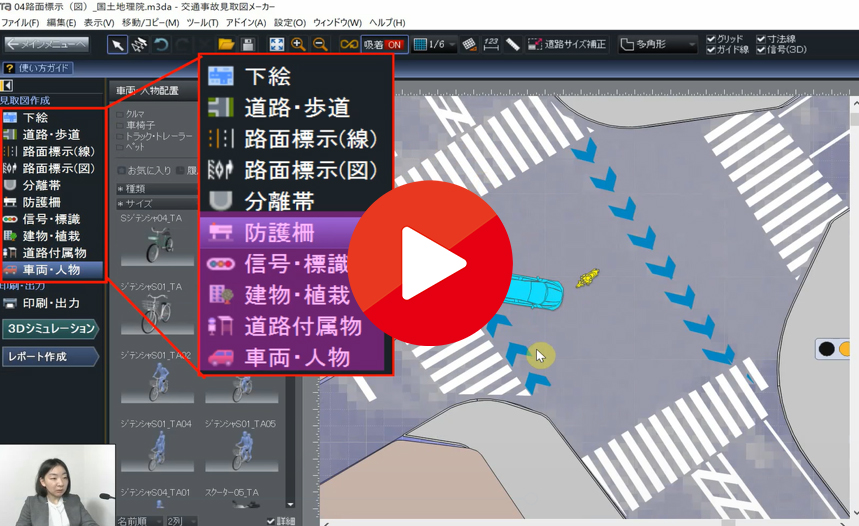The image size is (859, 526).
Task: Toggle the 吸着 ON snap button
Action: pyautogui.click(x=384, y=45)
